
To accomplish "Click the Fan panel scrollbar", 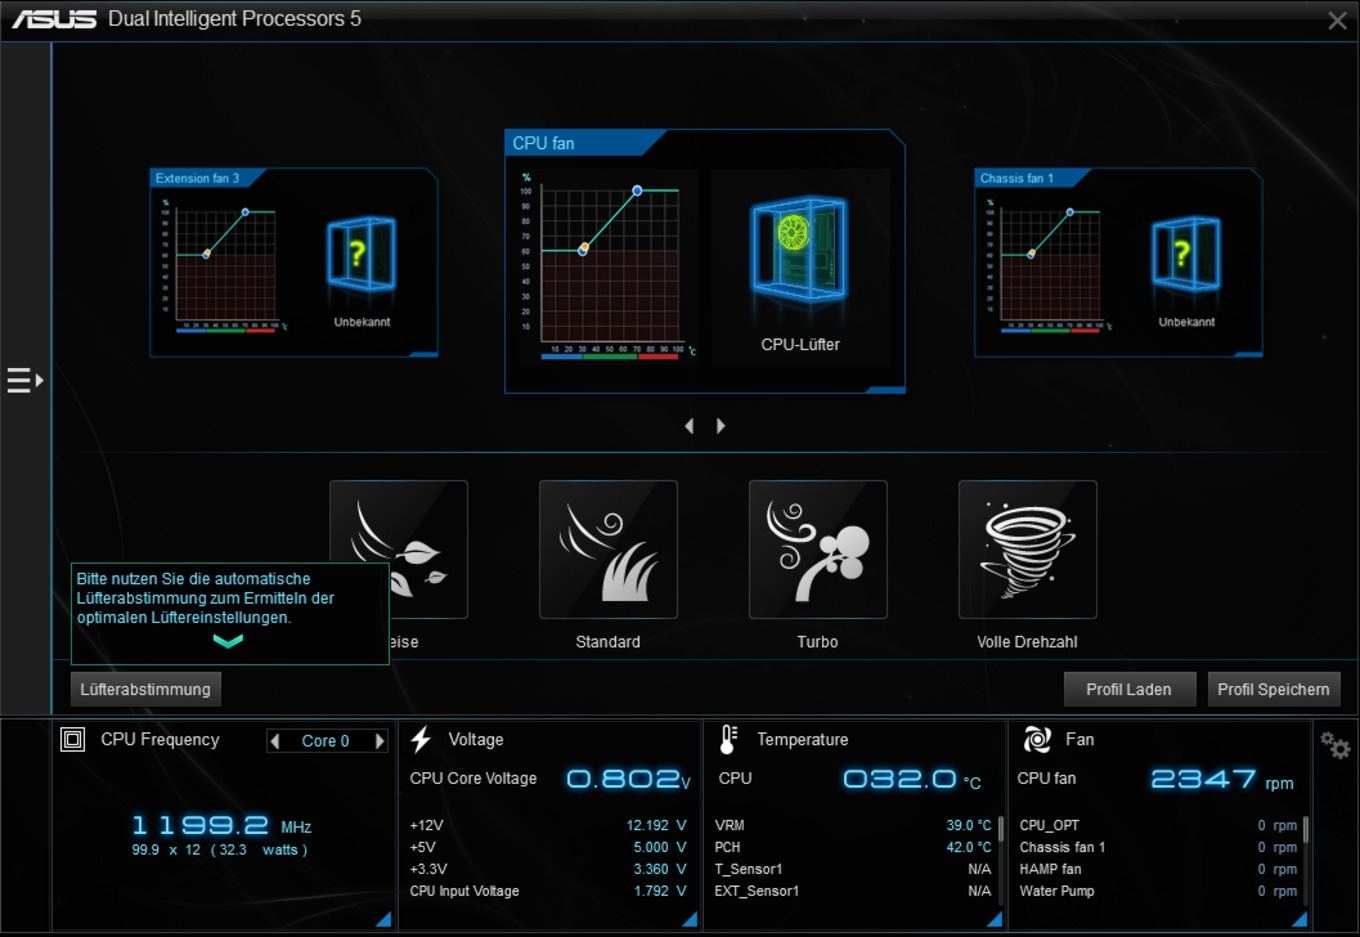I will 1306,828.
